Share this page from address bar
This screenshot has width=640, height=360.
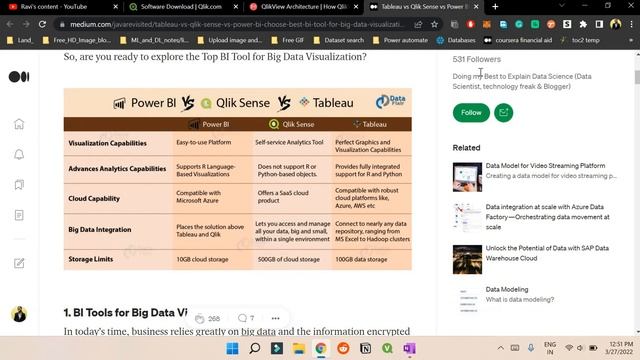(418, 24)
